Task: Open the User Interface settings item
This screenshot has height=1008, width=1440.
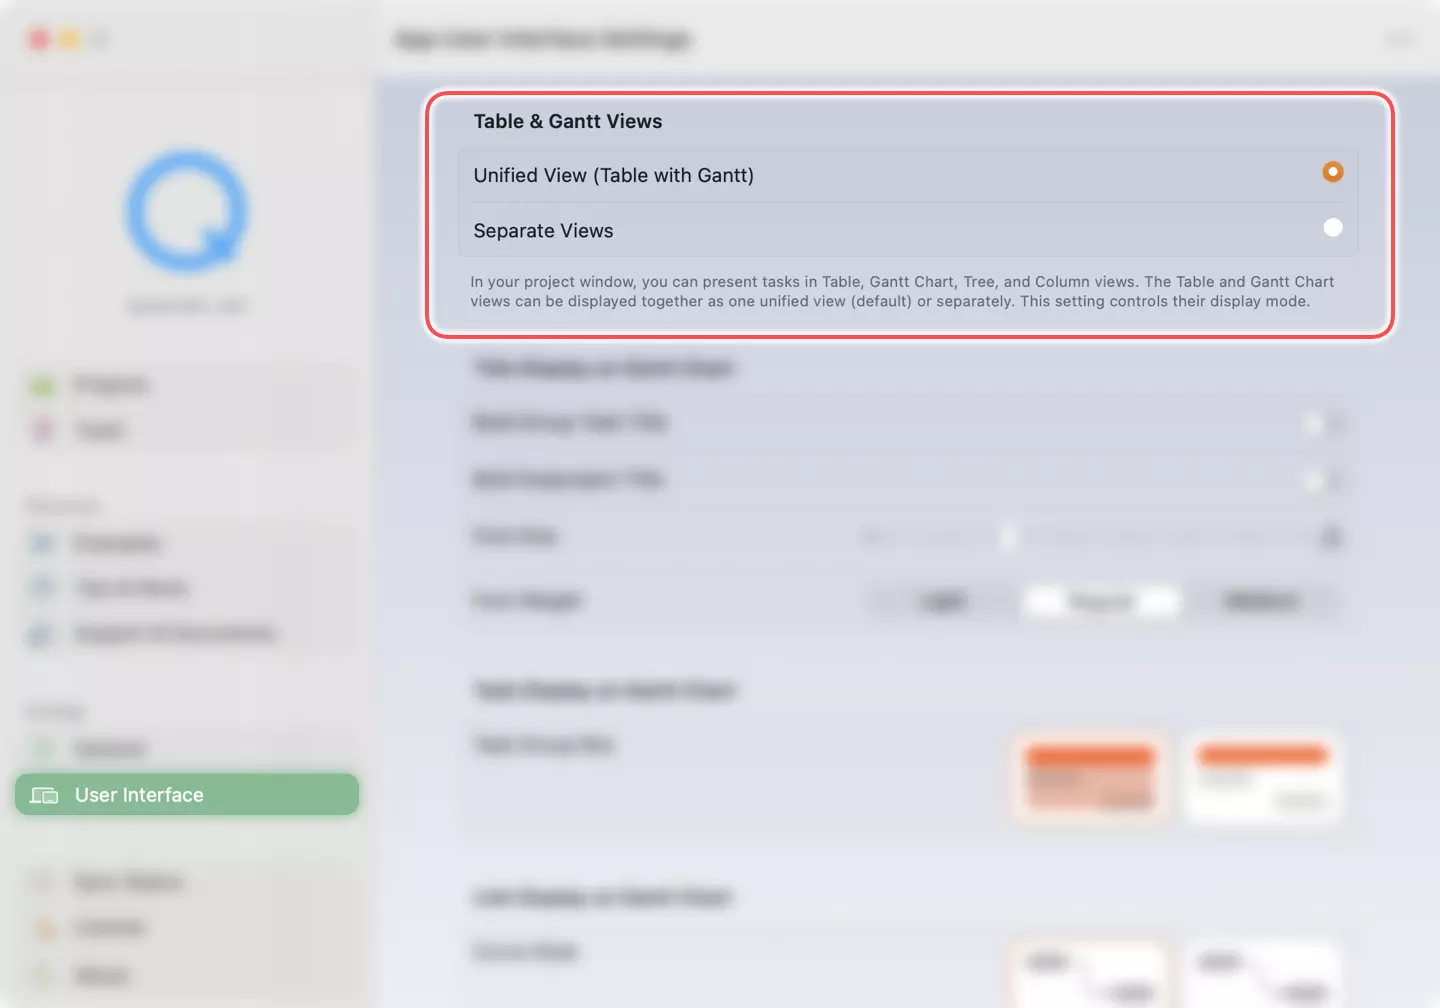Action: point(186,795)
